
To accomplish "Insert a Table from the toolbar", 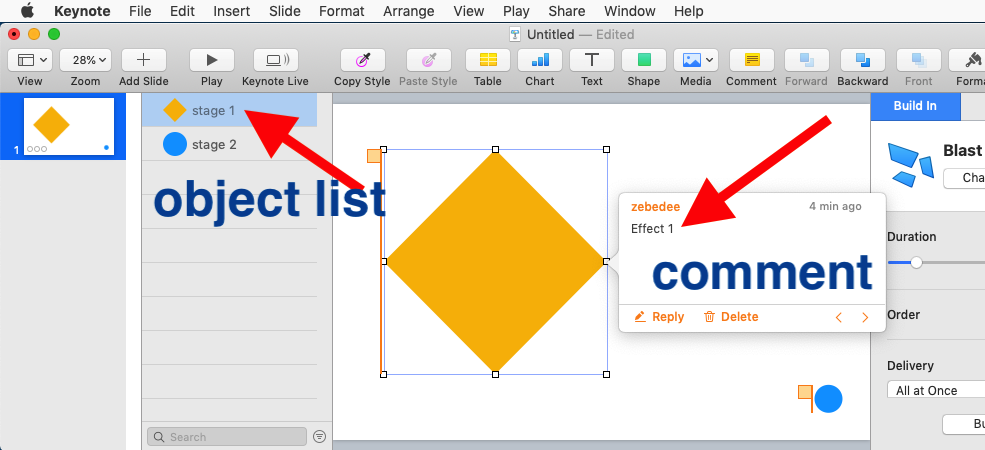I will click(488, 60).
